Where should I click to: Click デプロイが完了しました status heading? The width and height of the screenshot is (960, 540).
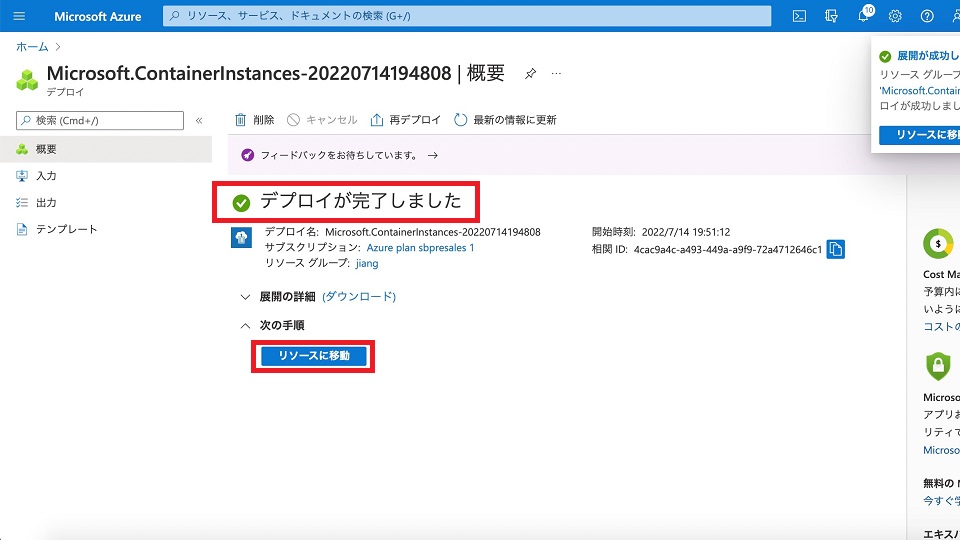[x=360, y=201]
